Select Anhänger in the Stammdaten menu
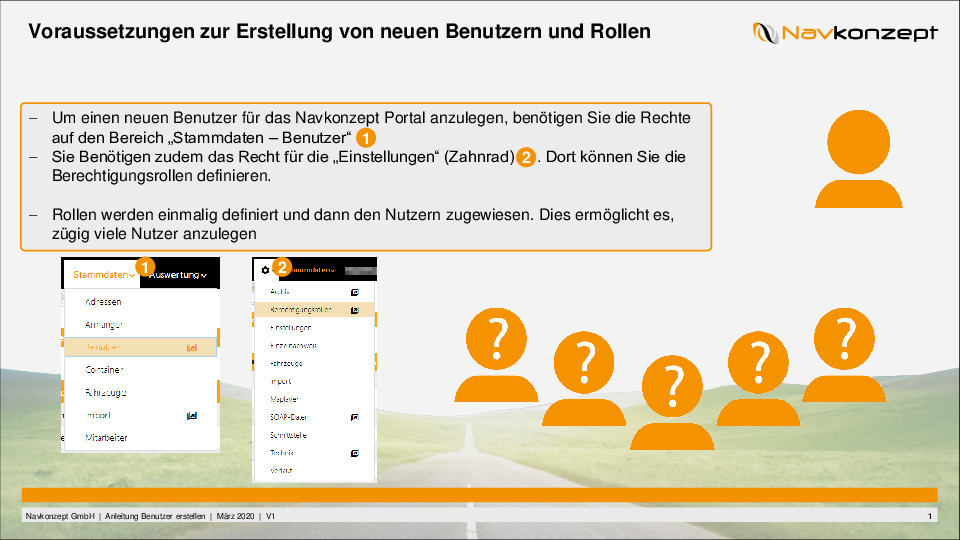Viewport: 960px width, 540px height. [103, 324]
